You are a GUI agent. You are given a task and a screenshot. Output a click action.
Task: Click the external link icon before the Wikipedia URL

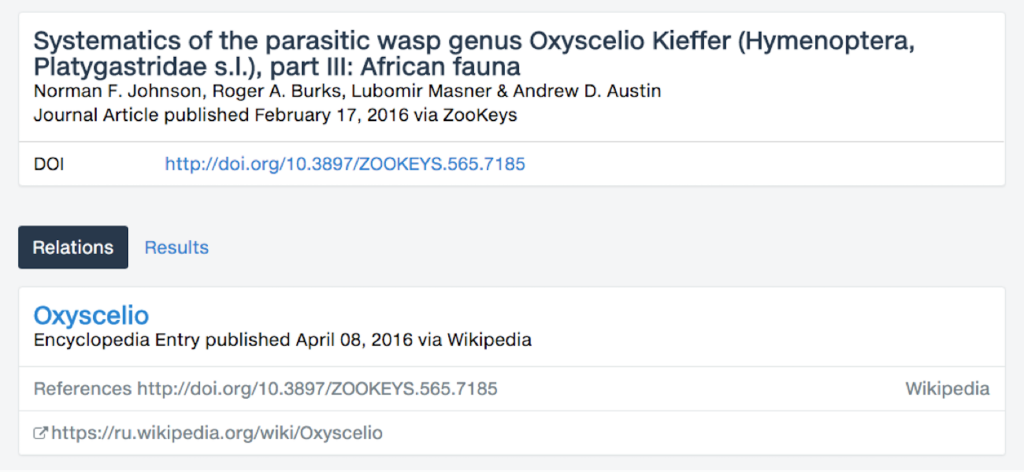coord(41,434)
